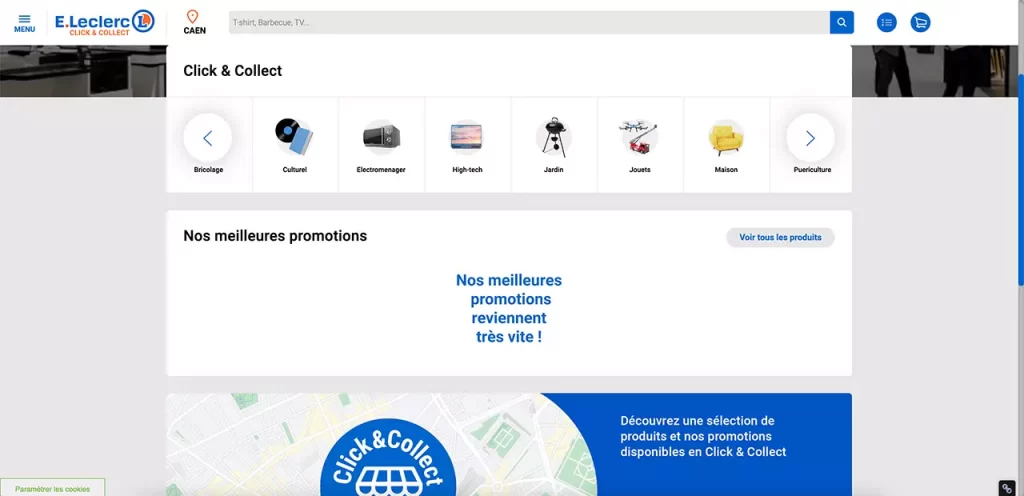Open Paramétrer les cookies button
Image resolution: width=1024 pixels, height=496 pixels.
click(x=52, y=488)
